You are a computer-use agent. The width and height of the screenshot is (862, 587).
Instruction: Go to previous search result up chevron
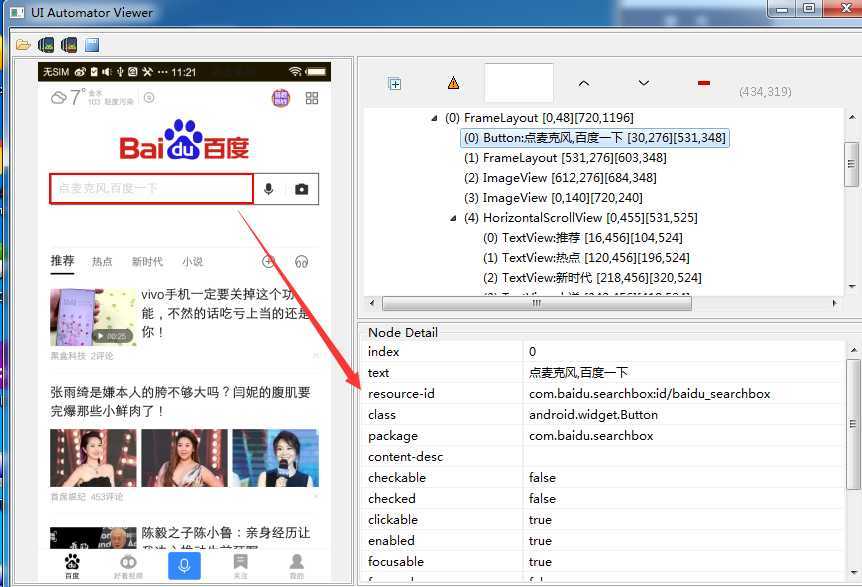click(584, 84)
